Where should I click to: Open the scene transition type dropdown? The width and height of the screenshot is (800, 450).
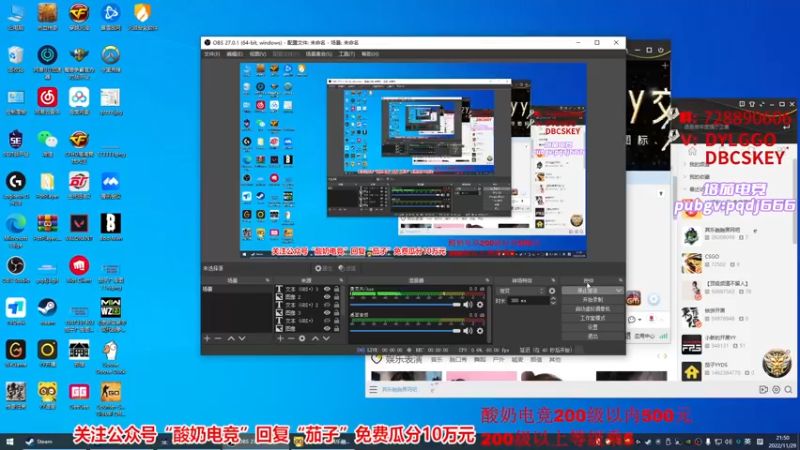coord(521,291)
